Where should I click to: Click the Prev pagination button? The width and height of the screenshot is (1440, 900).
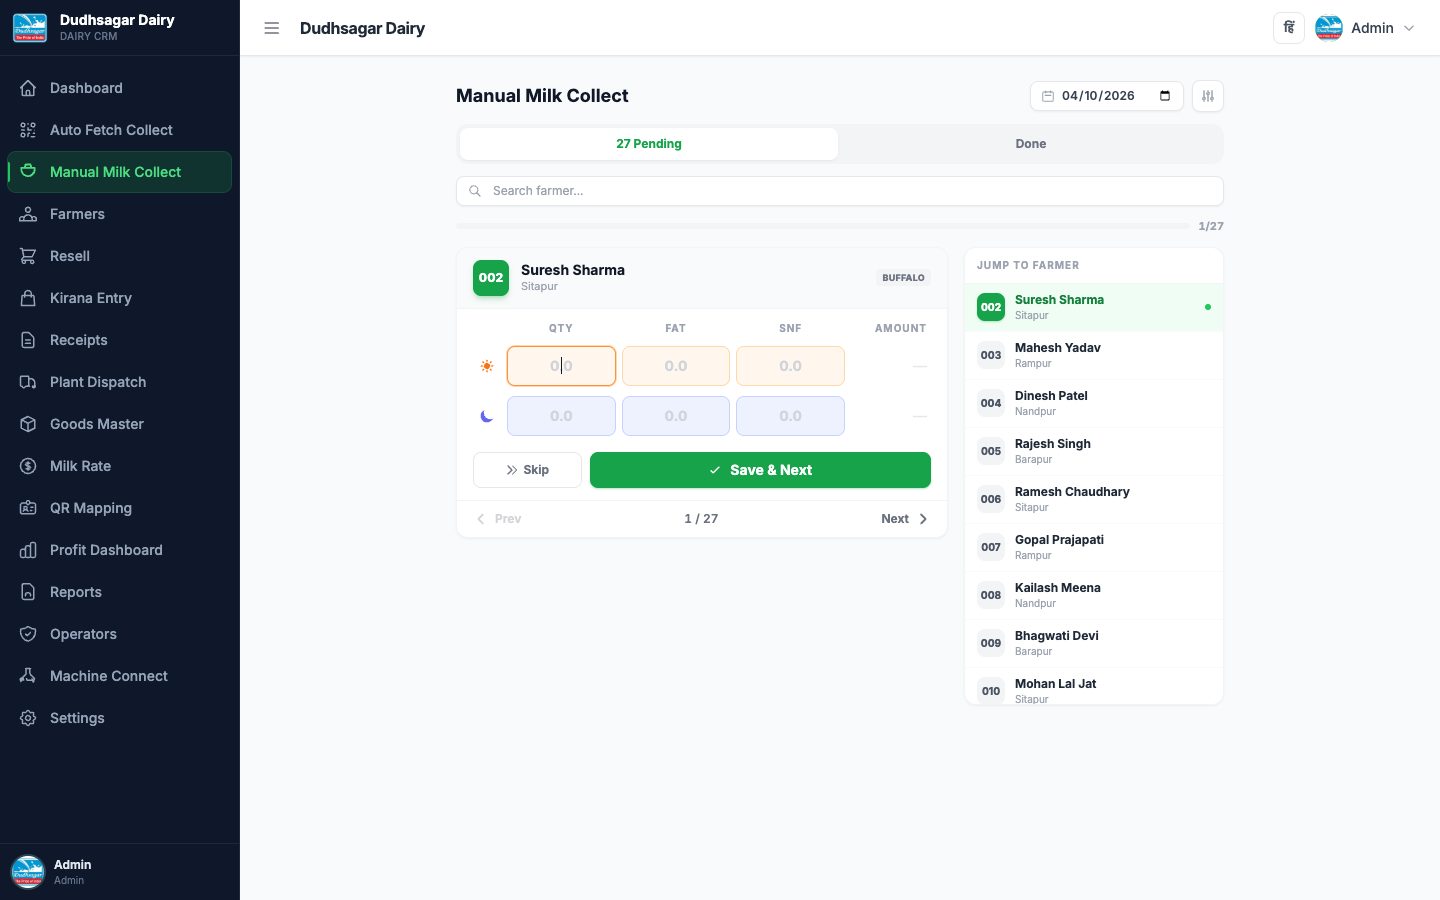[498, 519]
